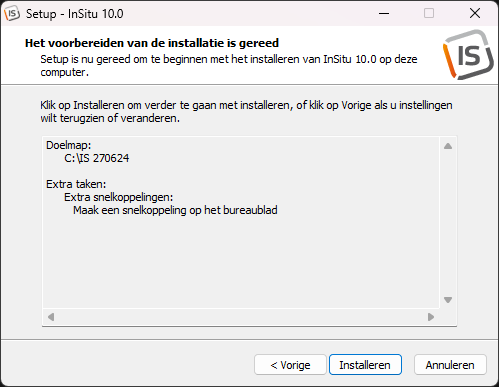Cancel the setup with Annuleren
This screenshot has width=499, height=387.
(450, 365)
